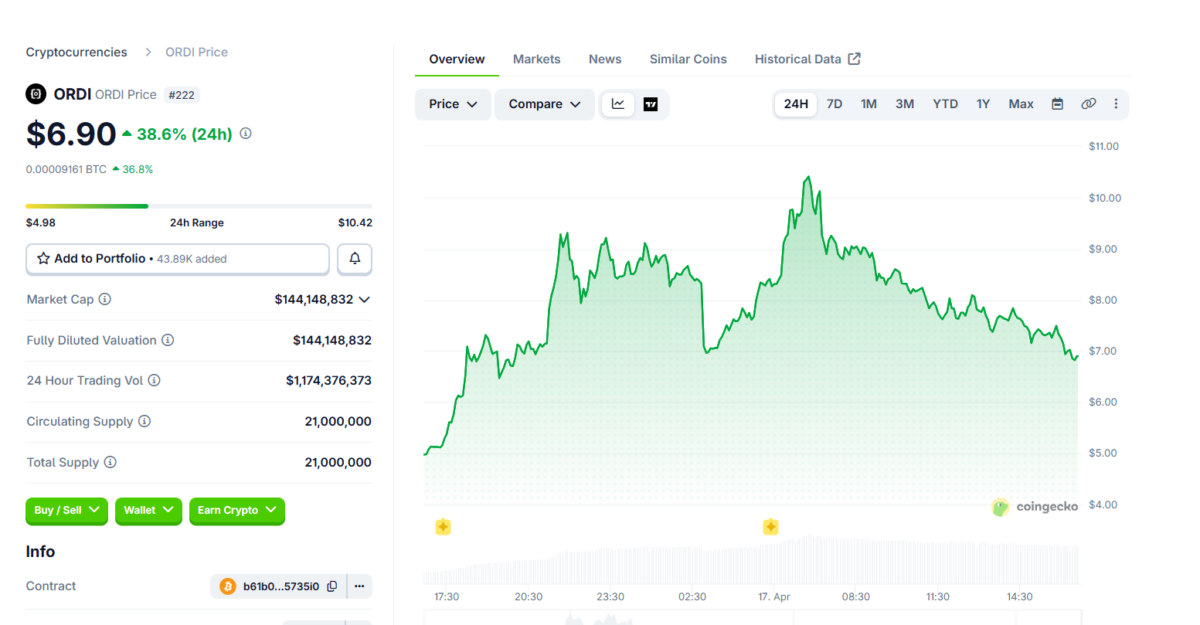The width and height of the screenshot is (1200, 625).
Task: Open the Price dropdown
Action: point(452,103)
